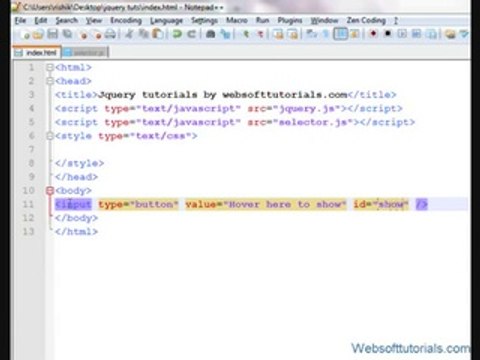This screenshot has height=360, width=480.
Task: Open the File menu
Action: [x=20, y=21]
